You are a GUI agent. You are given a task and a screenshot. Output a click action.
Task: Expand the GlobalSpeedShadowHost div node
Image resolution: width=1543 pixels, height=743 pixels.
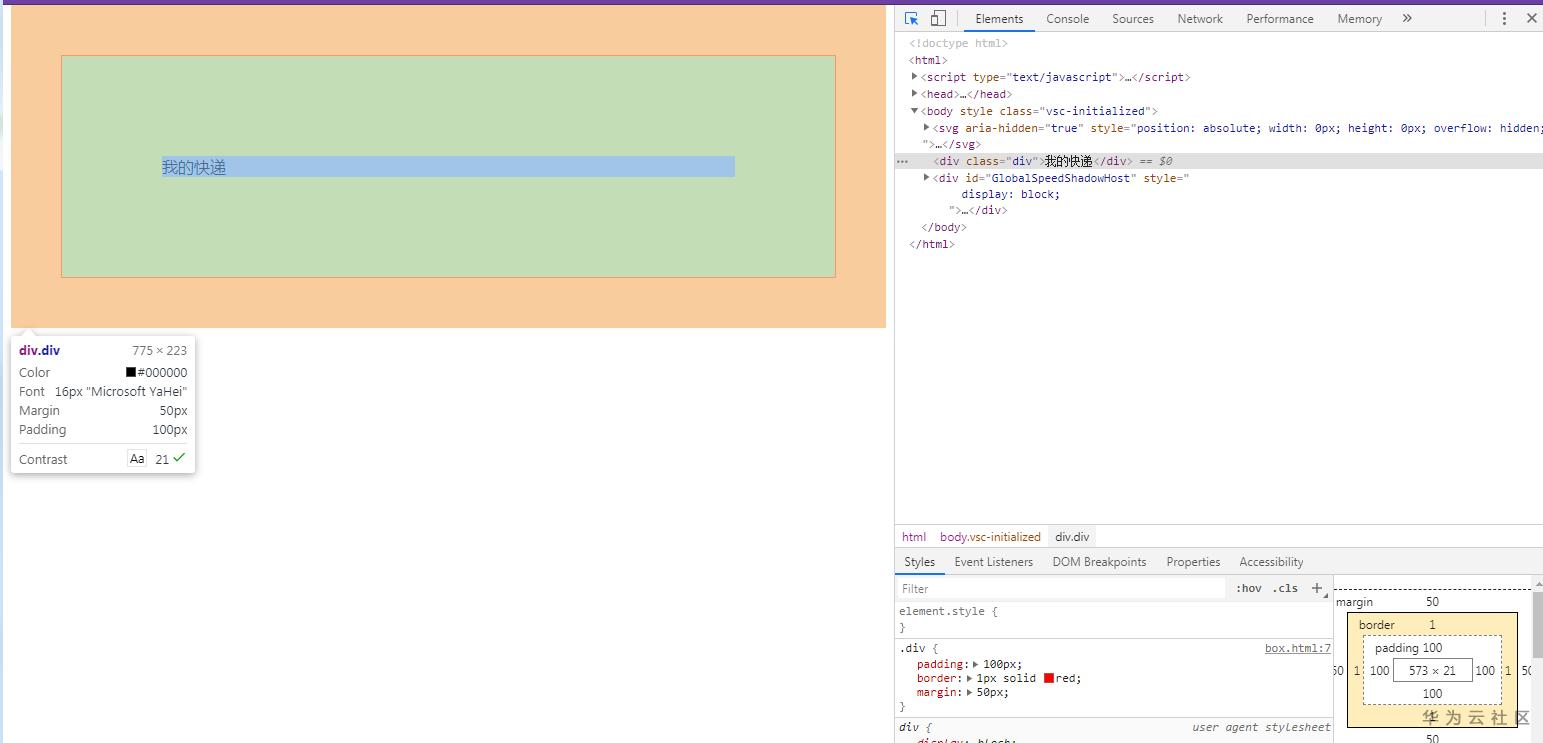[926, 177]
